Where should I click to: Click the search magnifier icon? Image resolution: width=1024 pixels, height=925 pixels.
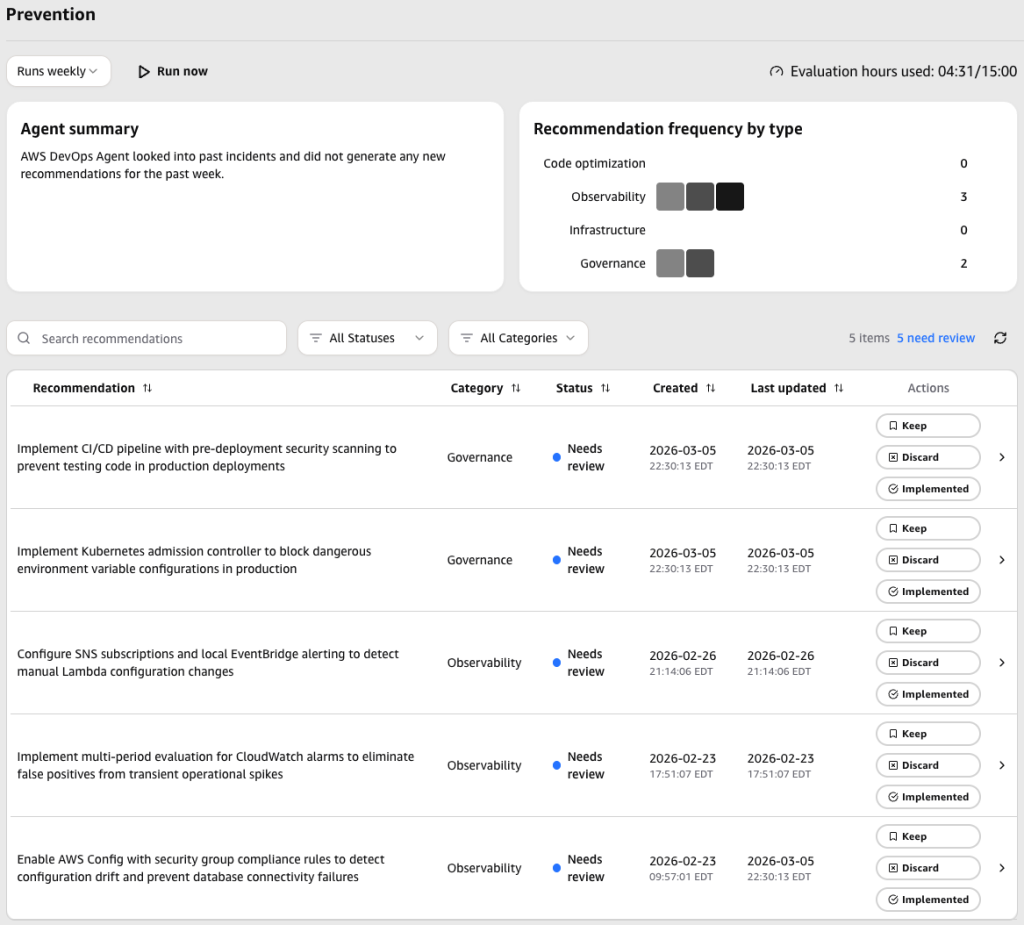click(24, 338)
